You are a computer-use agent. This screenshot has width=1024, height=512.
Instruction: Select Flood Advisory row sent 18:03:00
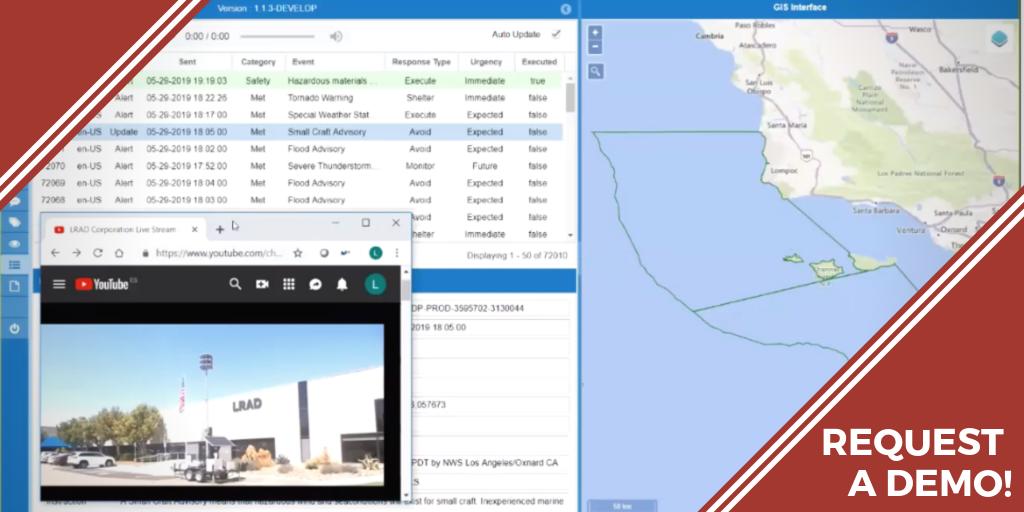point(300,200)
